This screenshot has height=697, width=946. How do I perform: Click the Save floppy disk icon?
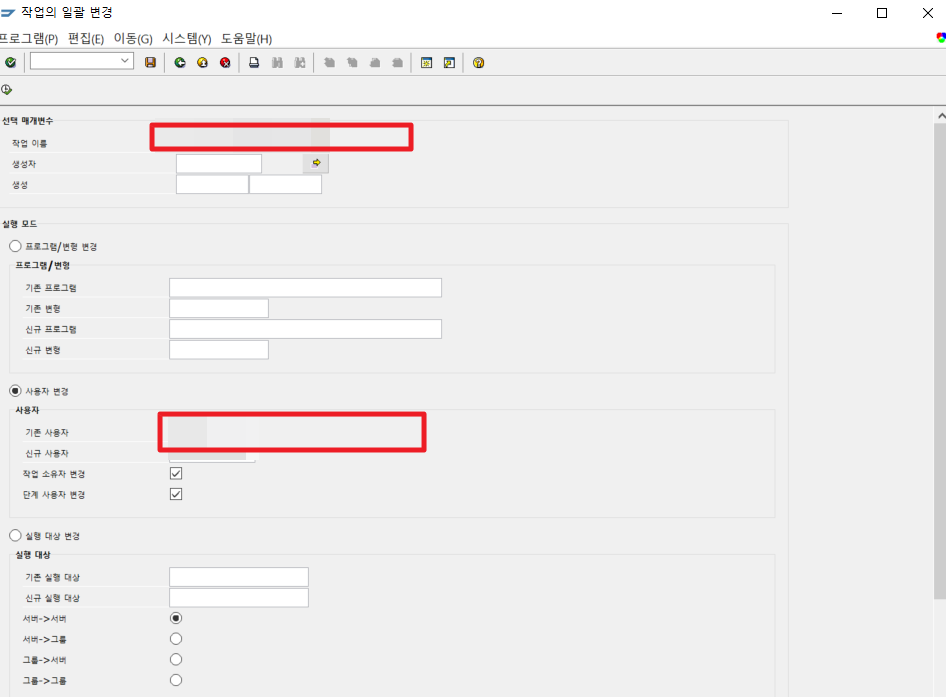(x=150, y=62)
